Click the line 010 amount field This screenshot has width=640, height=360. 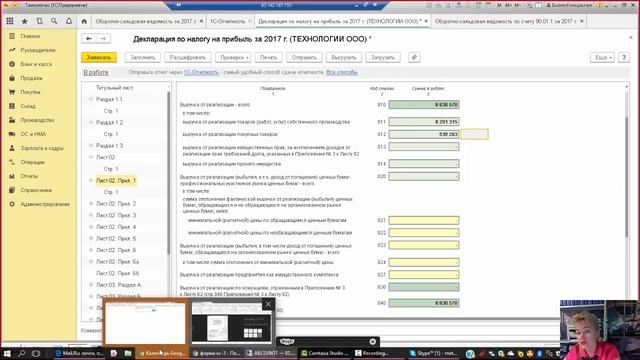424,105
